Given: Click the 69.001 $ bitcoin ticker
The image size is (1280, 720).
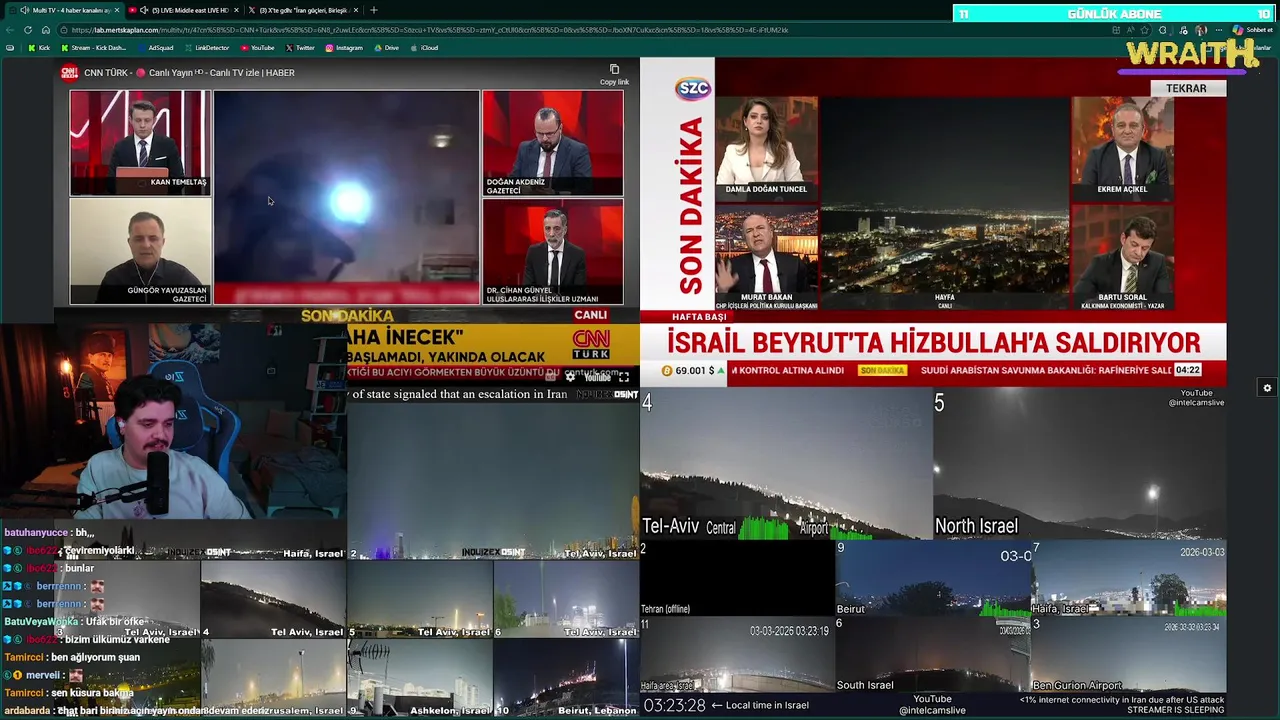Looking at the screenshot, I should click(x=693, y=371).
